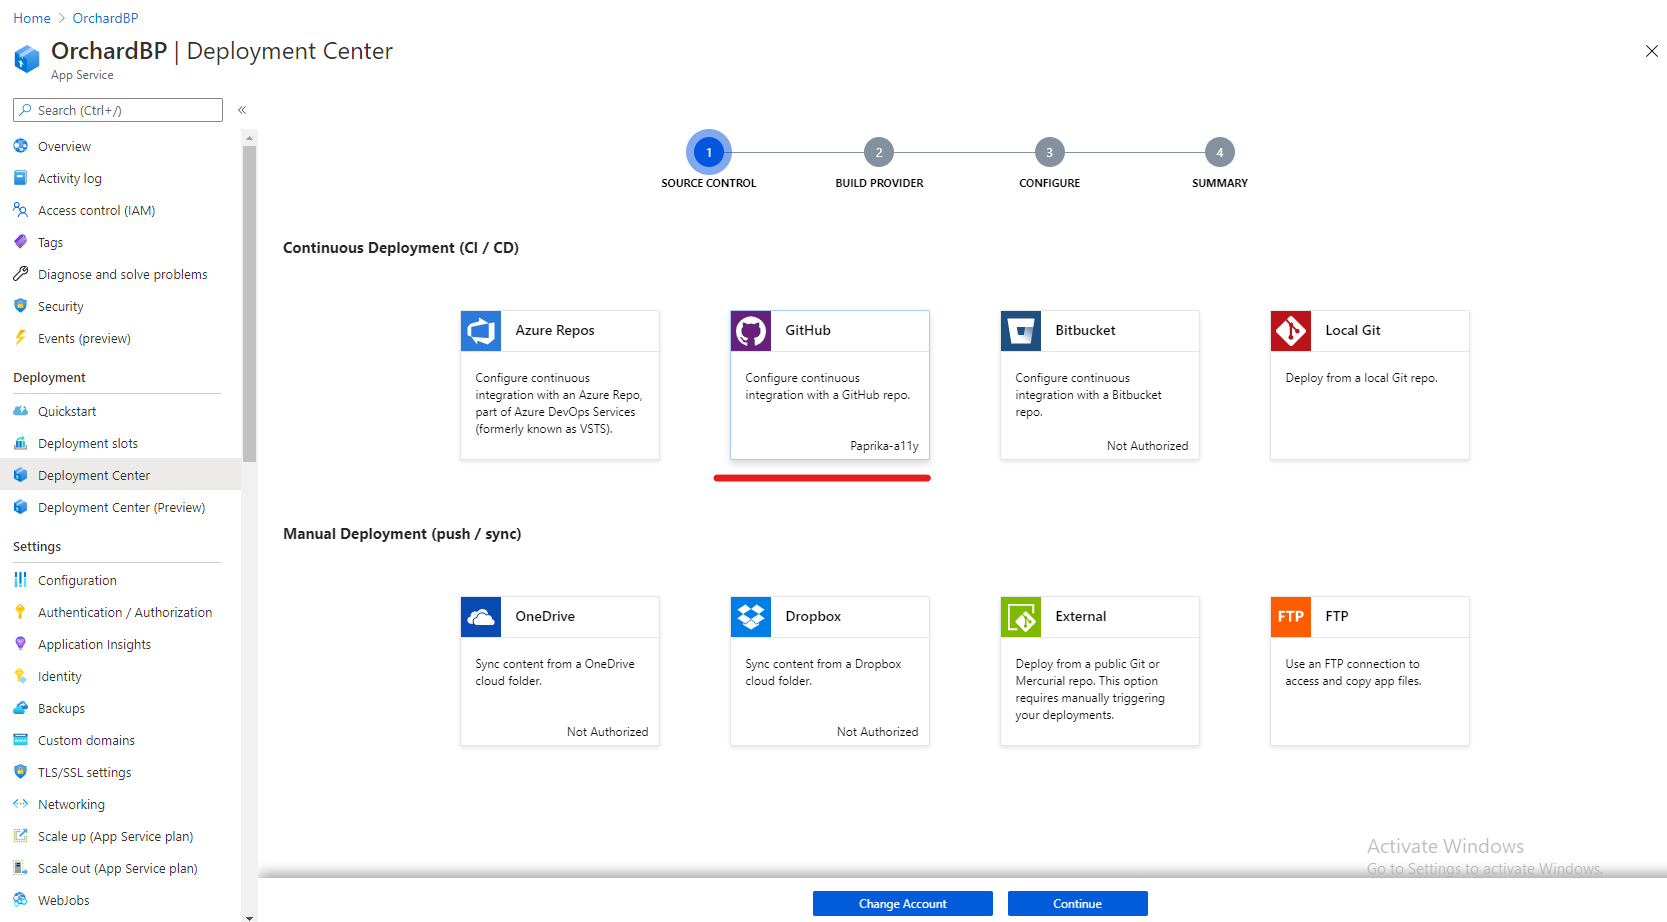Click the FTP card description text
Image resolution: width=1667 pixels, height=922 pixels.
(x=1353, y=673)
